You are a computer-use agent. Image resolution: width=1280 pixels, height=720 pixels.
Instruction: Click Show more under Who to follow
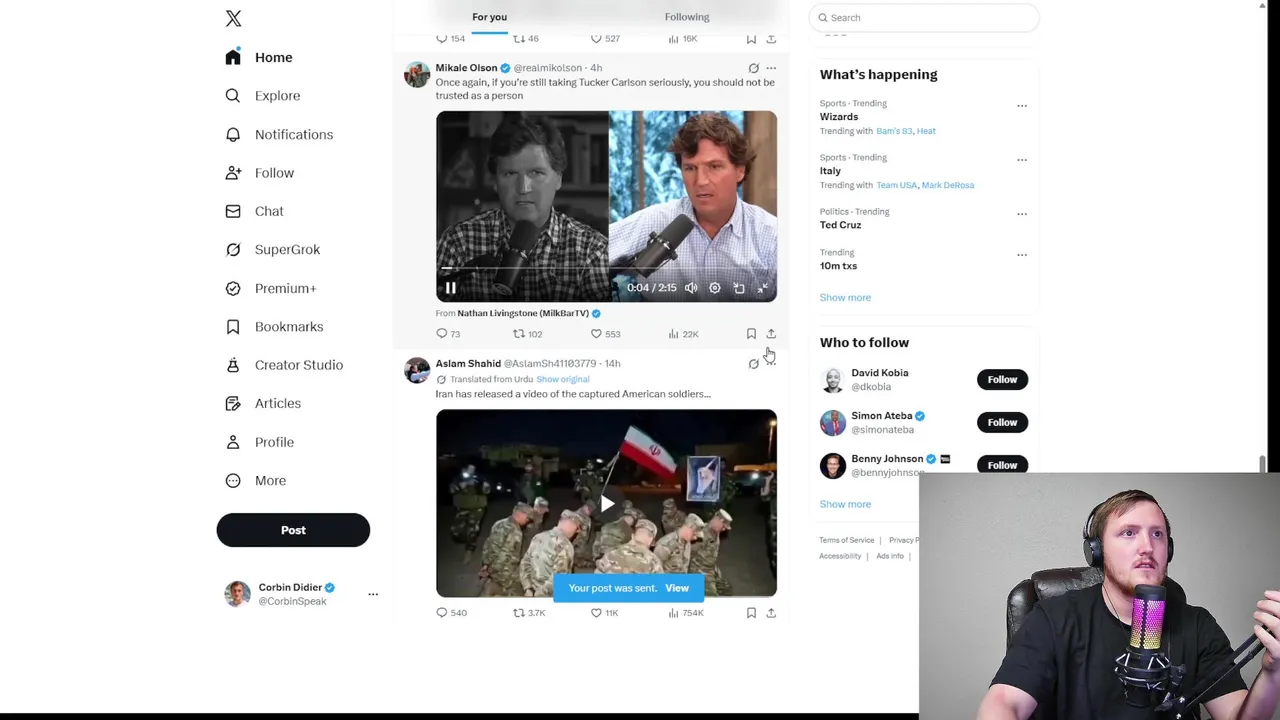pos(845,504)
